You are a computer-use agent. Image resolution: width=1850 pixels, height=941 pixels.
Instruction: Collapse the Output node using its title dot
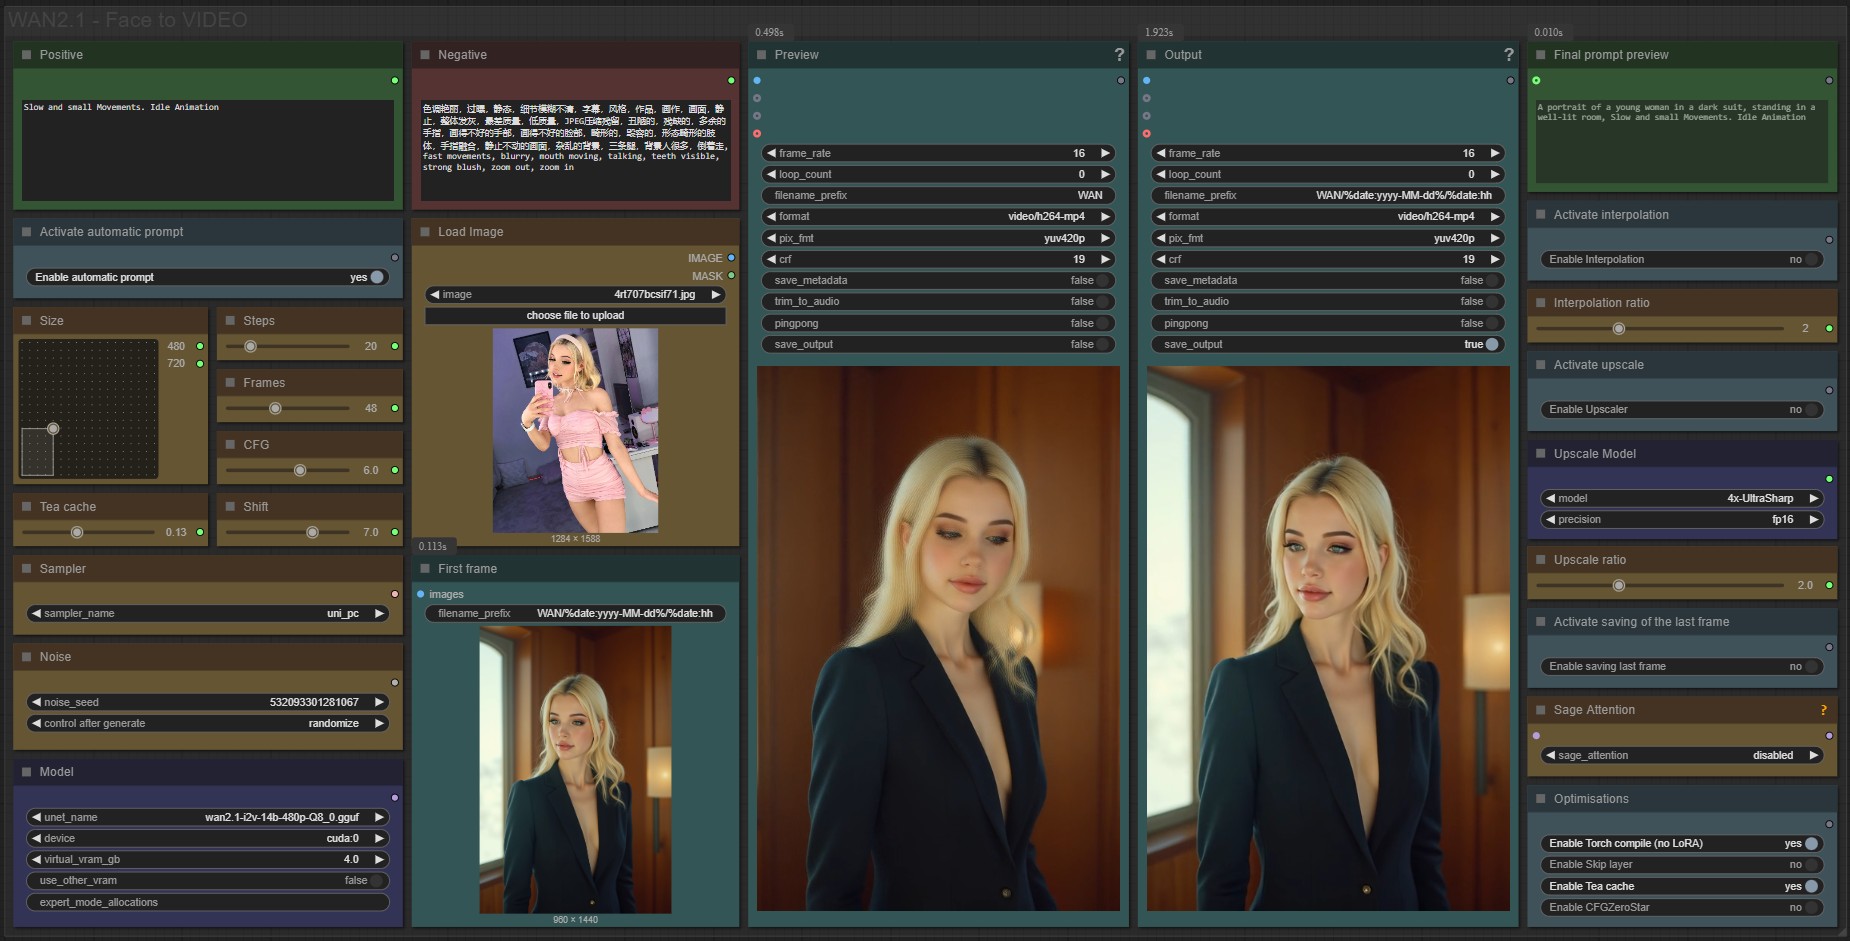click(1151, 55)
